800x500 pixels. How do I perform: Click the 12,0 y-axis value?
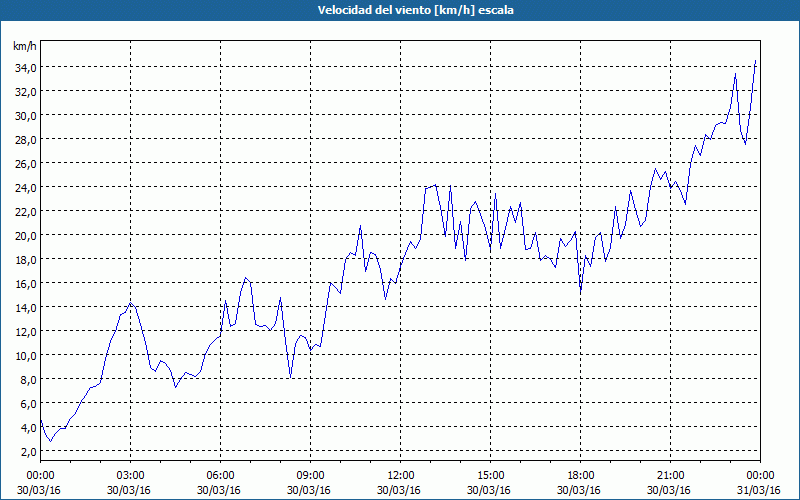pos(24,331)
